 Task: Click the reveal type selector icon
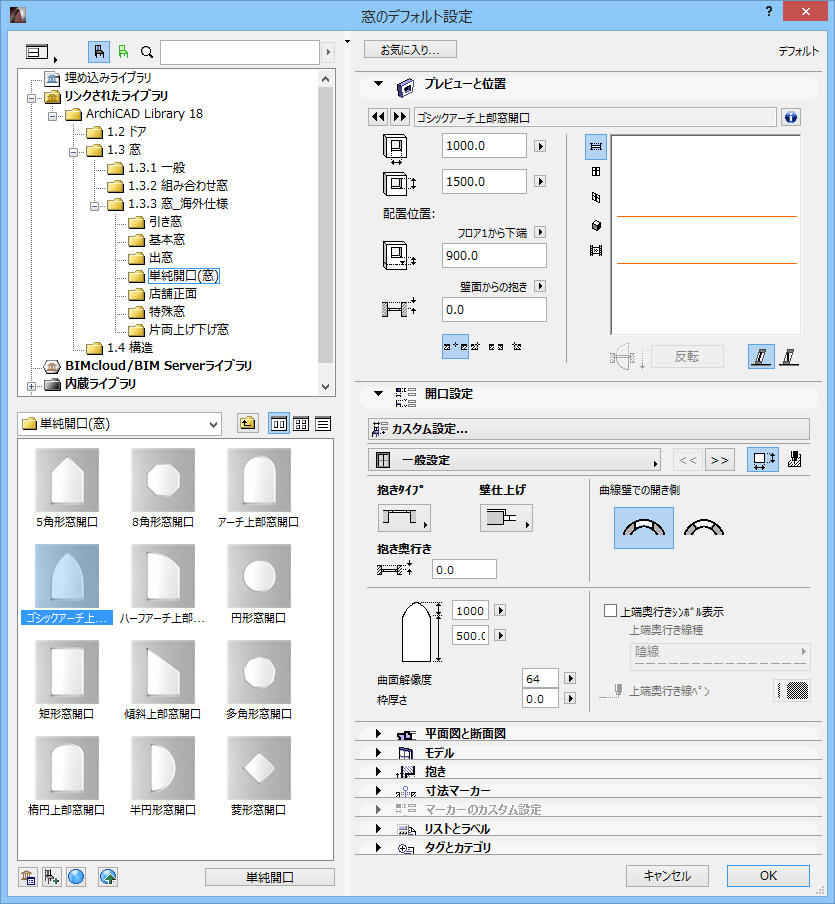(404, 518)
